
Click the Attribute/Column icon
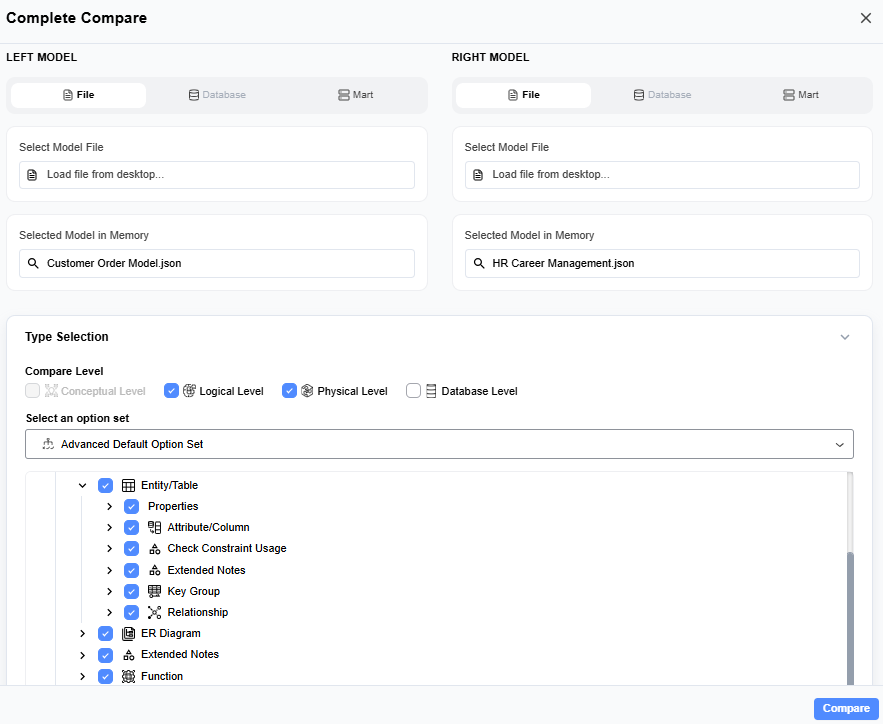click(154, 528)
